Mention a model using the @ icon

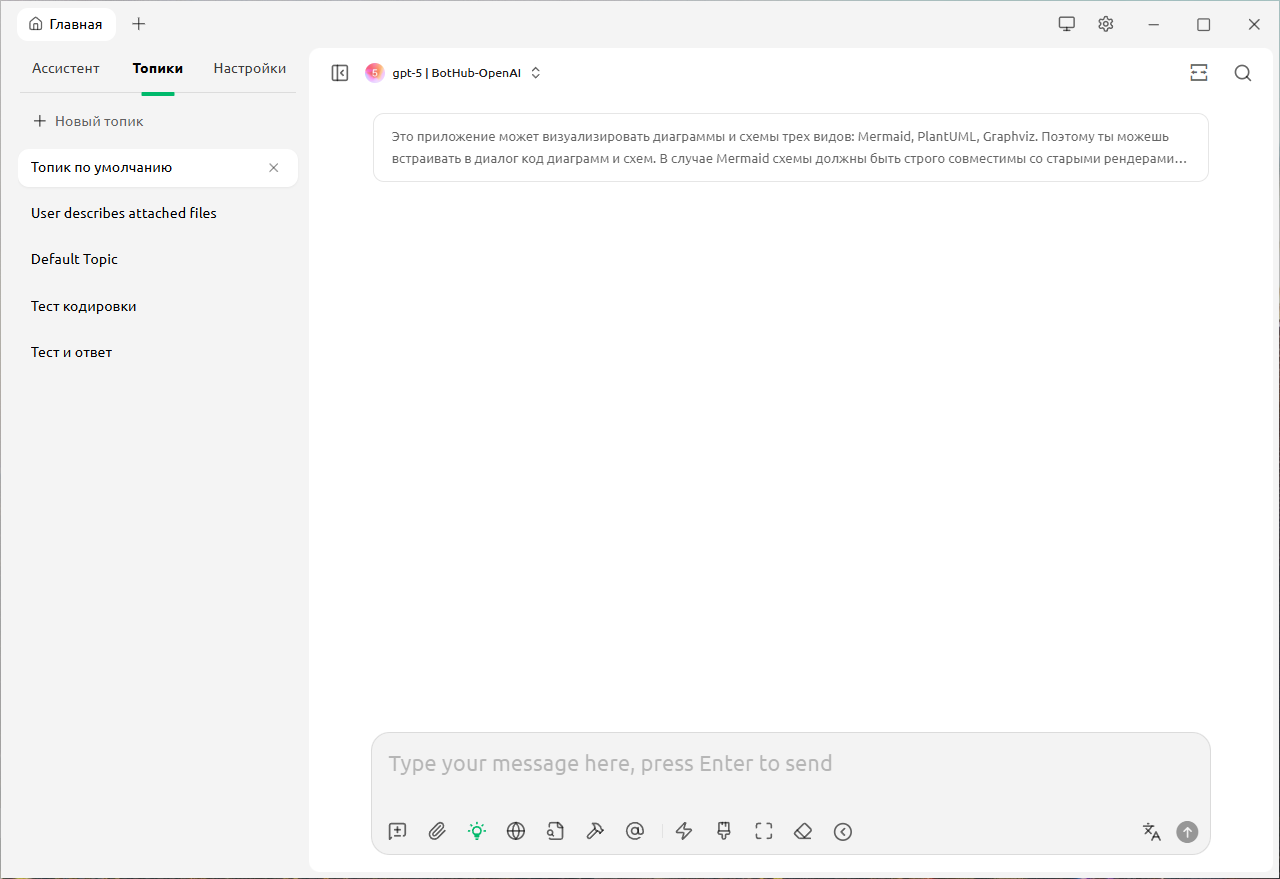pyautogui.click(x=635, y=831)
